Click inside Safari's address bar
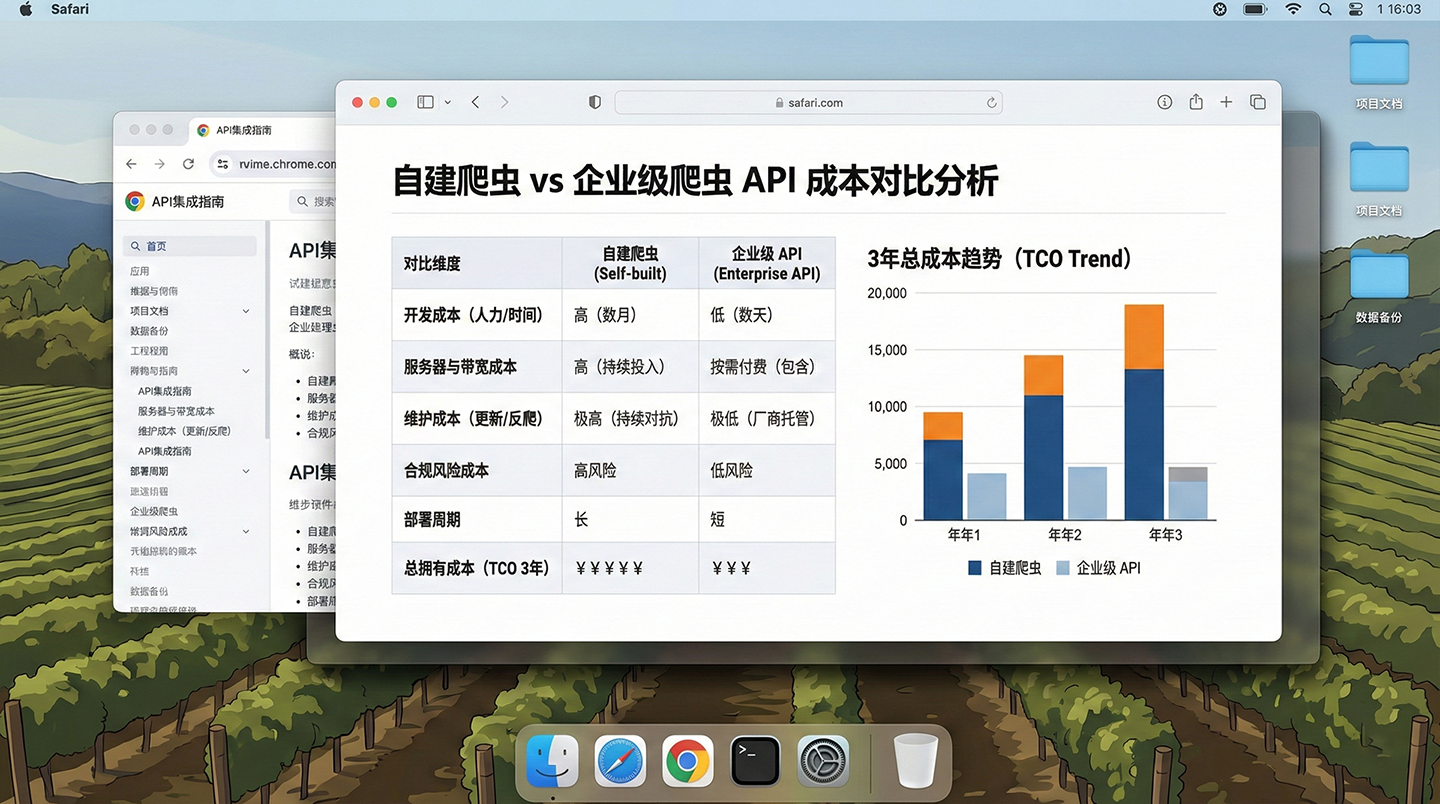 [x=808, y=102]
